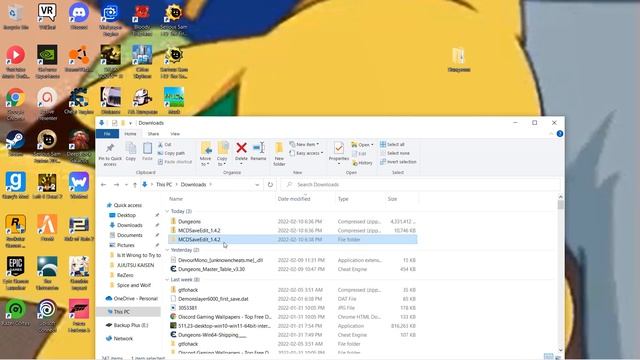This screenshot has height=360, width=640.
Task: Open the Forza Horizon 5 shortcut
Action: tap(79, 315)
